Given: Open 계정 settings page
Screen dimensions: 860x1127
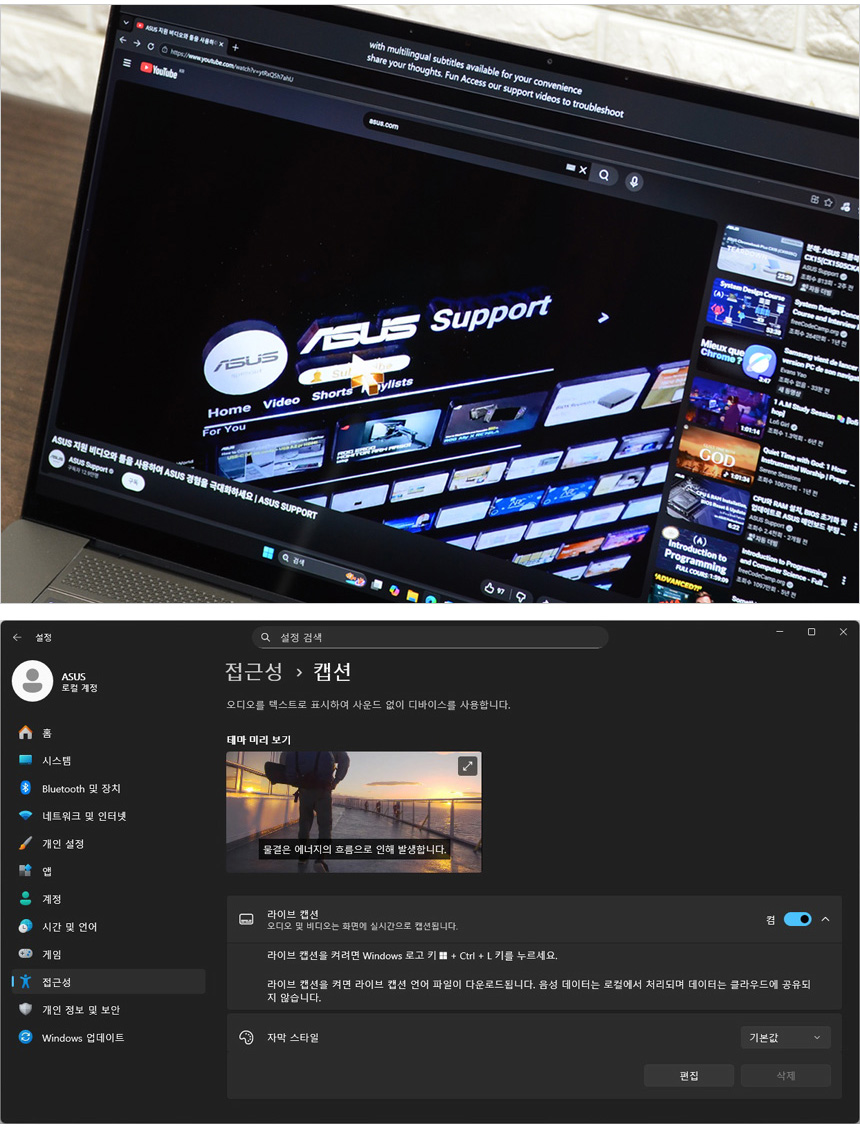Looking at the screenshot, I should 51,899.
